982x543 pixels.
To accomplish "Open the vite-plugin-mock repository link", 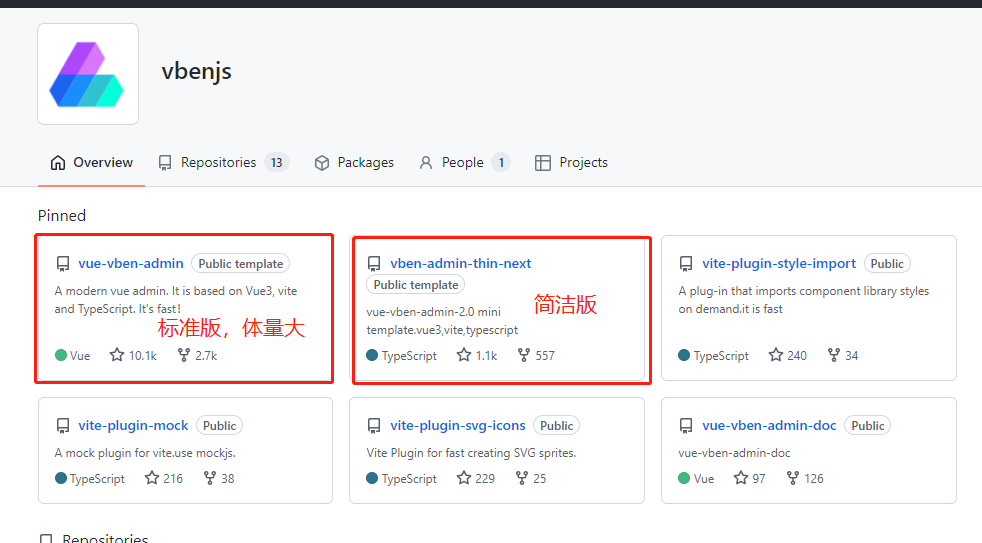I will [133, 426].
